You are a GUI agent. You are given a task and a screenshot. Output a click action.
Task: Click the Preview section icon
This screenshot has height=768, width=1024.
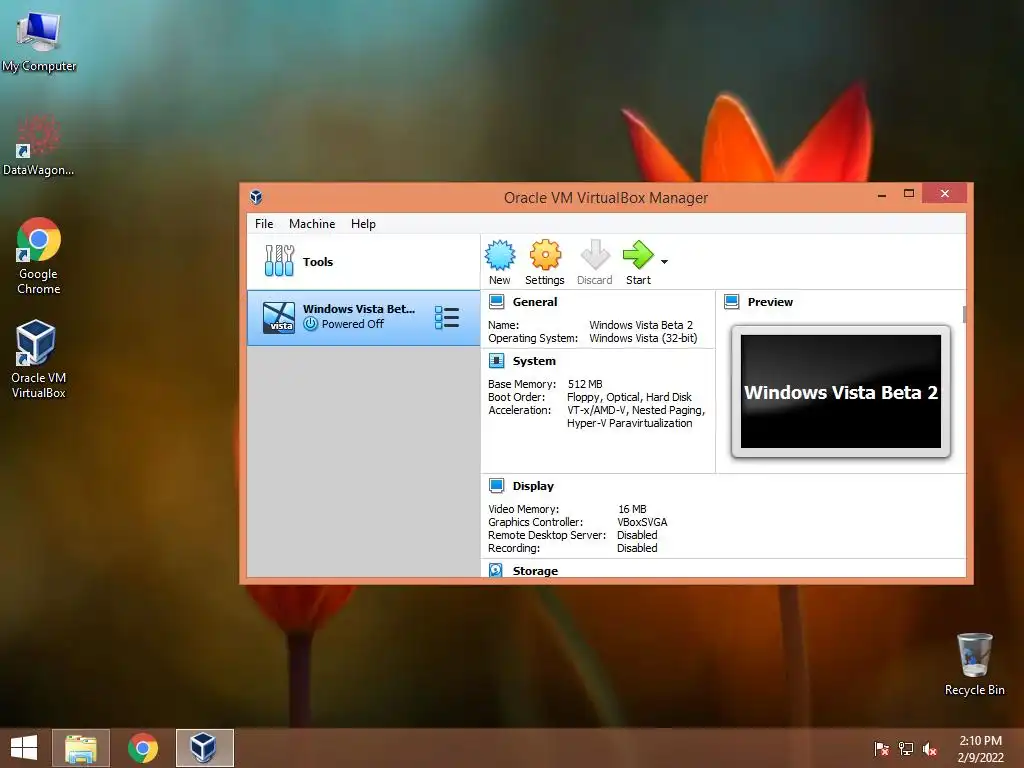click(x=732, y=302)
